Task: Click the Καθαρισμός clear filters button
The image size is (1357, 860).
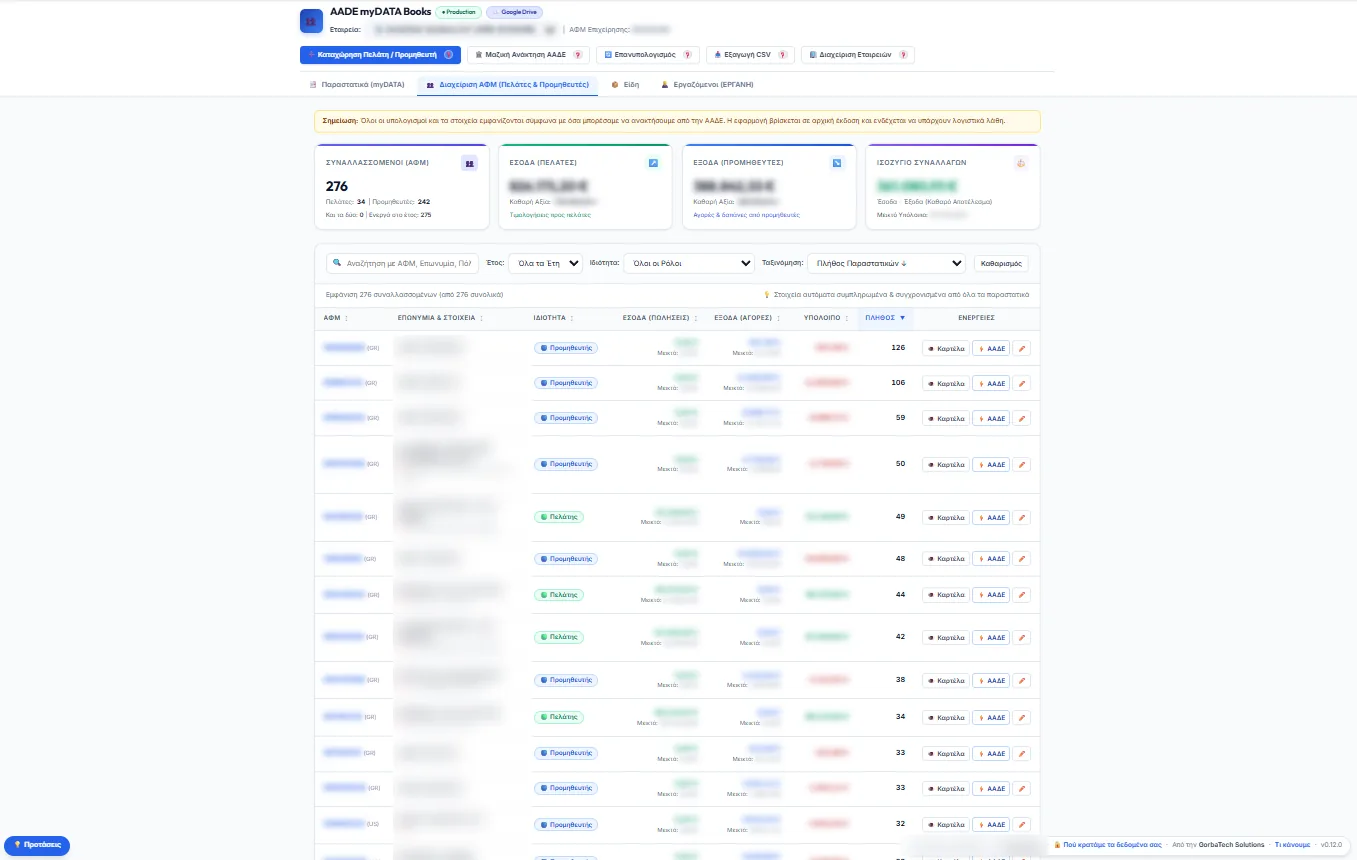Action: point(1001,263)
